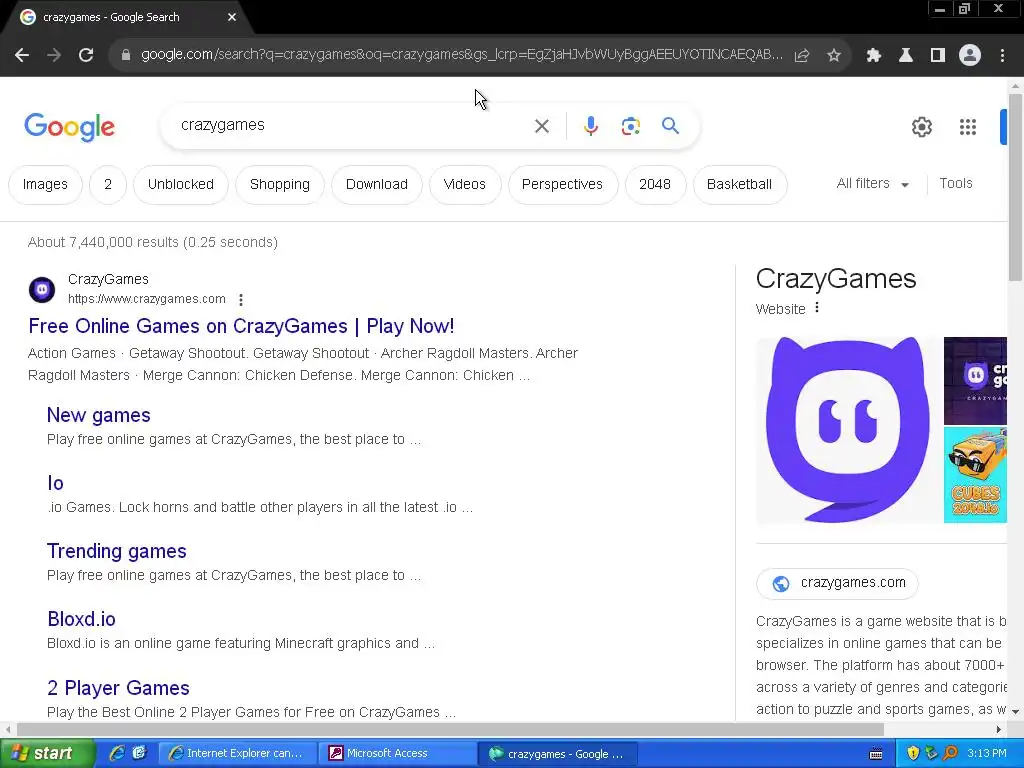1024x768 pixels.
Task: Open Google search settings gear
Action: [x=921, y=127]
